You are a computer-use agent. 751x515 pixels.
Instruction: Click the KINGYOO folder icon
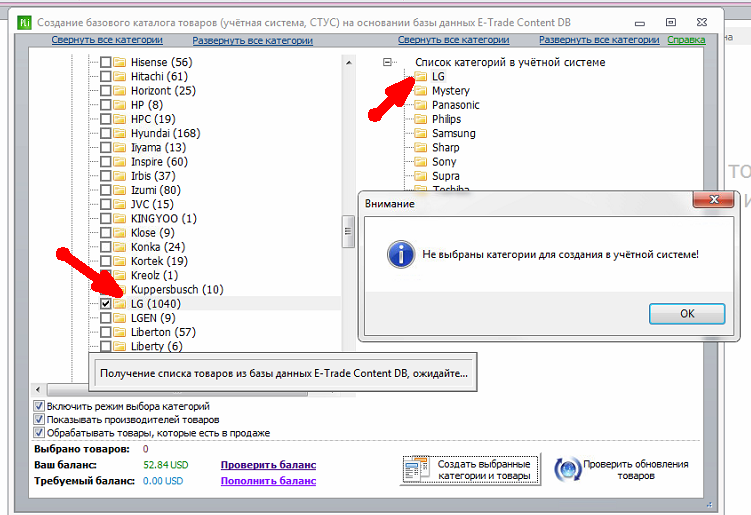(x=120, y=218)
